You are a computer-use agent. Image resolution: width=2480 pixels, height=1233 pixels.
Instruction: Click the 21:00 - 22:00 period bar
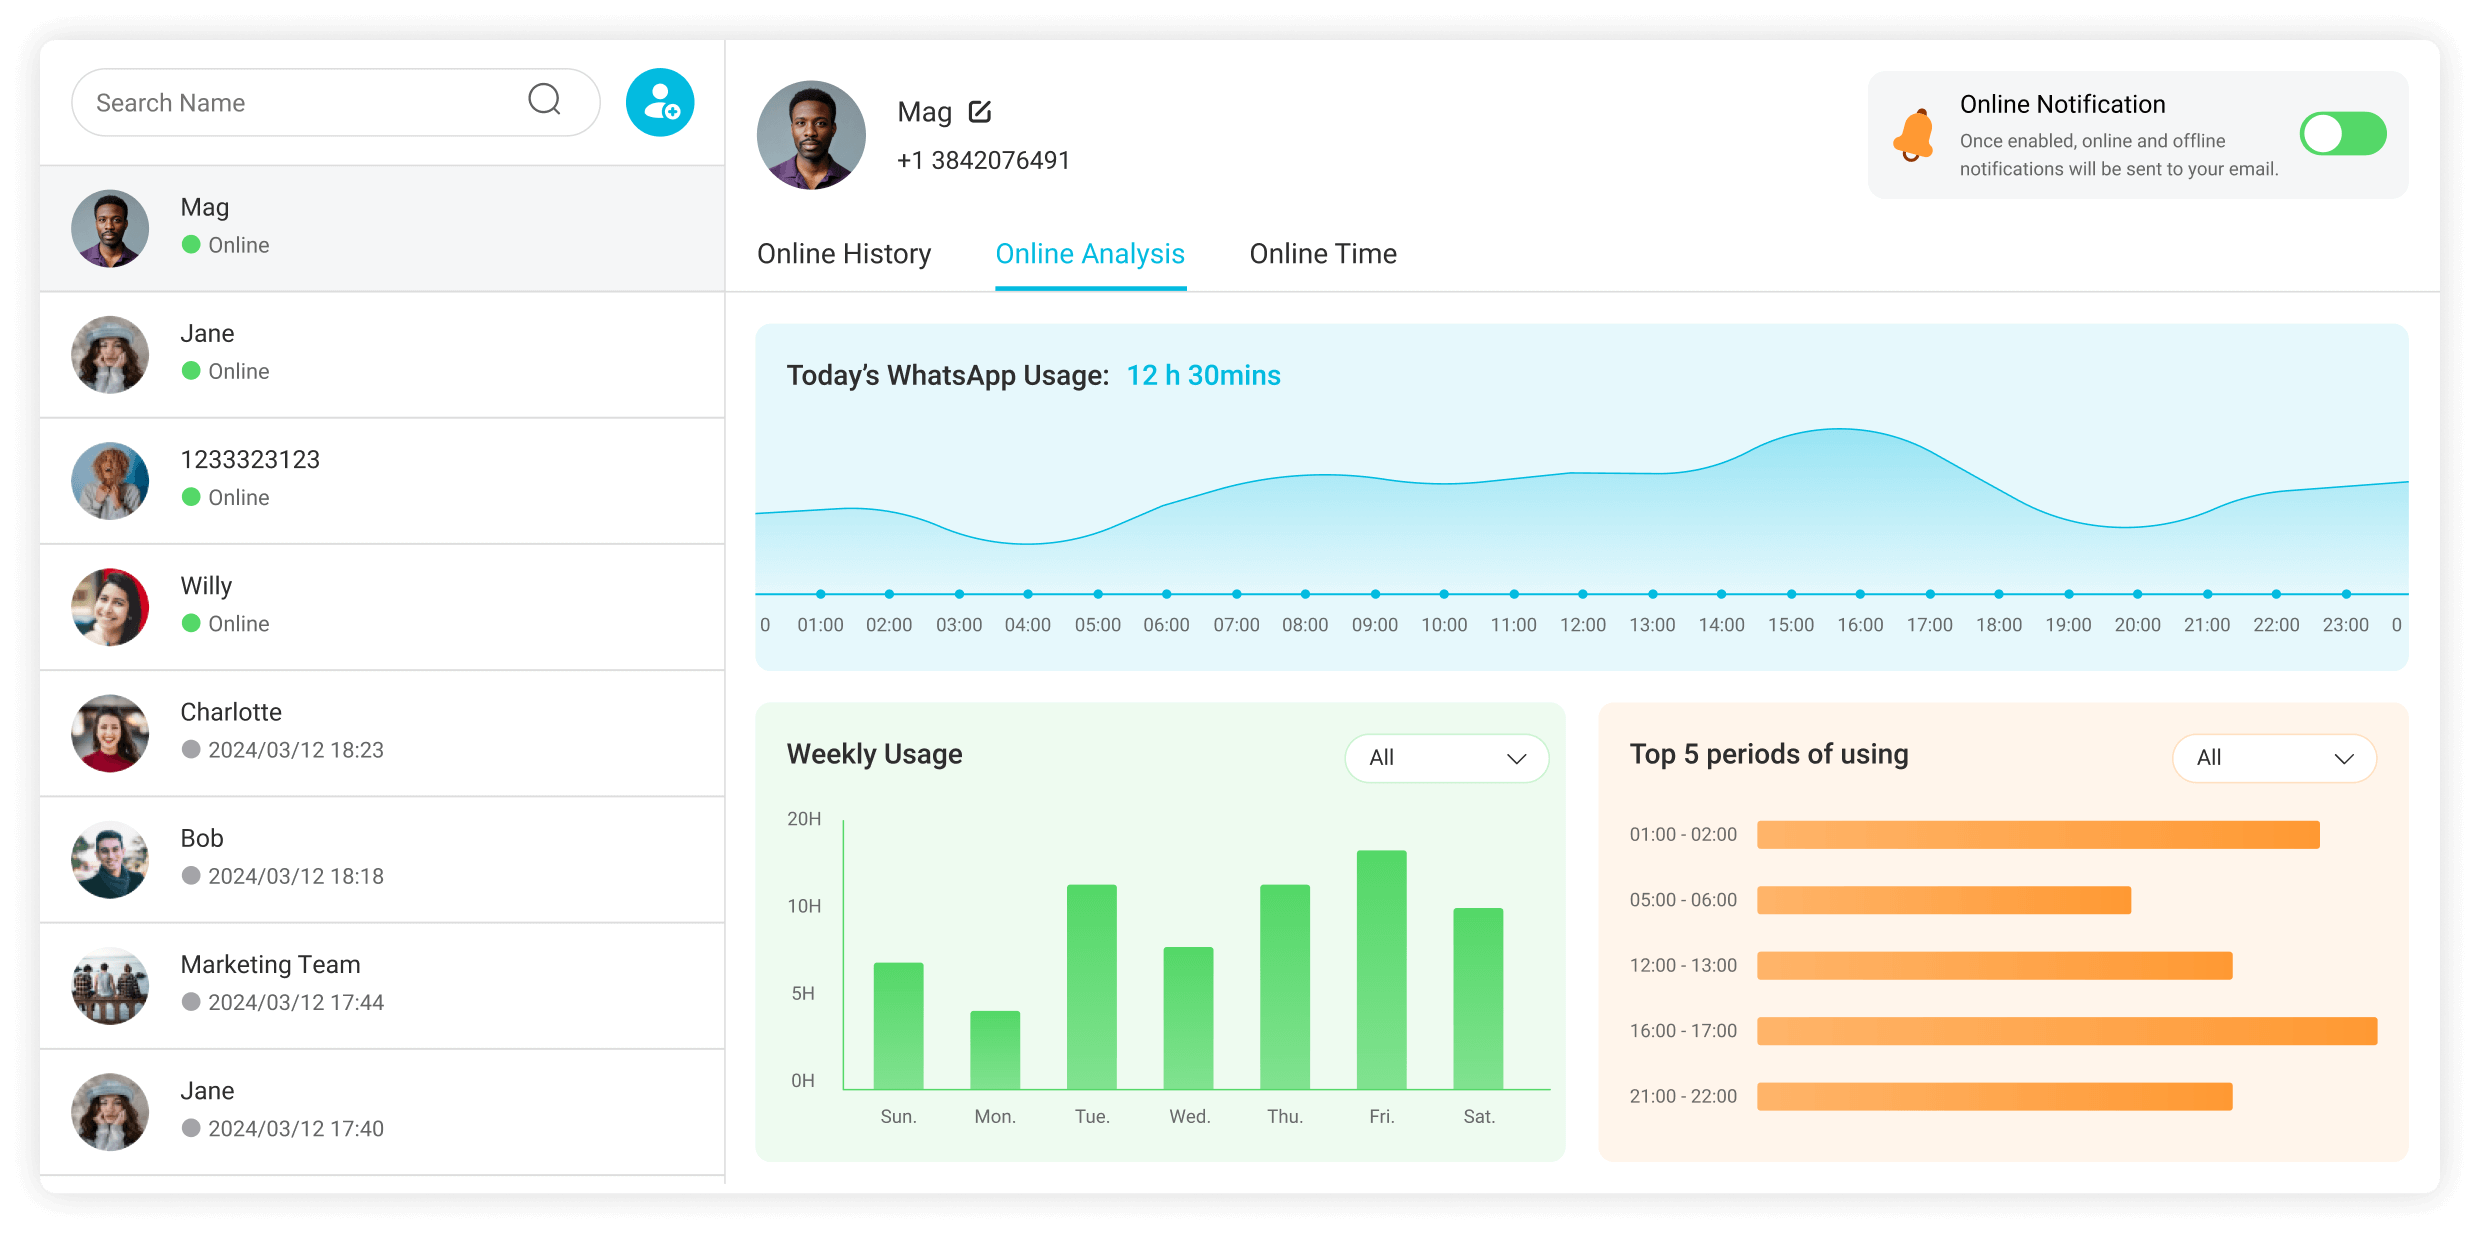click(1995, 1097)
